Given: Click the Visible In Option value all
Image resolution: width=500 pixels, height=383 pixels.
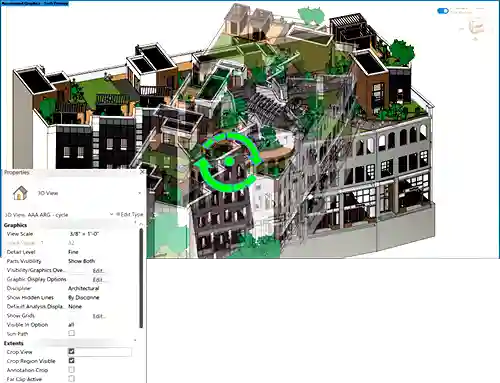Looking at the screenshot, I should pyautogui.click(x=71, y=325).
